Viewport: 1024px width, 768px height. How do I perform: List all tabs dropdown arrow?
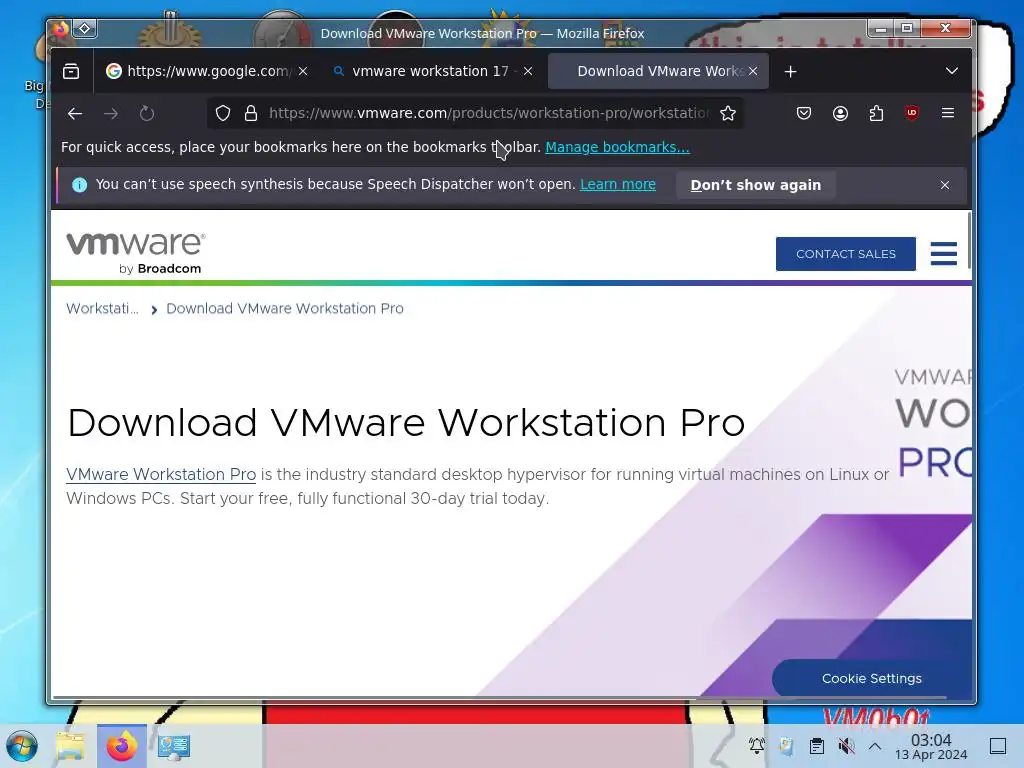coord(952,71)
